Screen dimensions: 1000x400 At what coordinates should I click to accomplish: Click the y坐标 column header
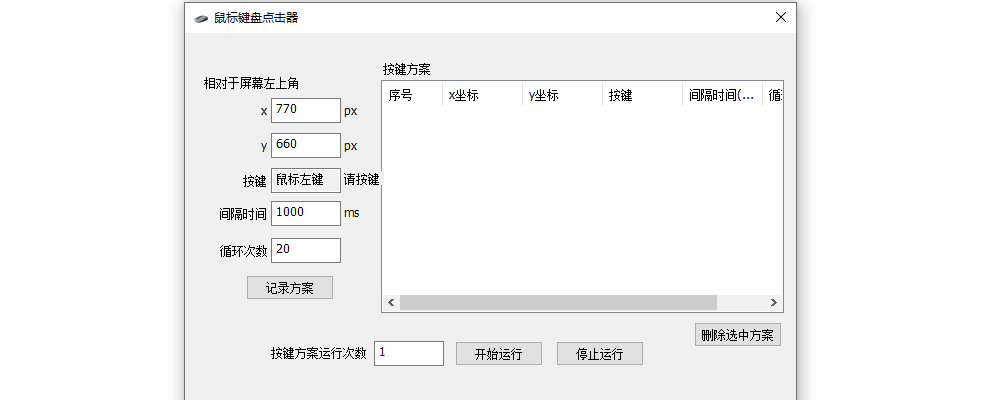pyautogui.click(x=562, y=96)
